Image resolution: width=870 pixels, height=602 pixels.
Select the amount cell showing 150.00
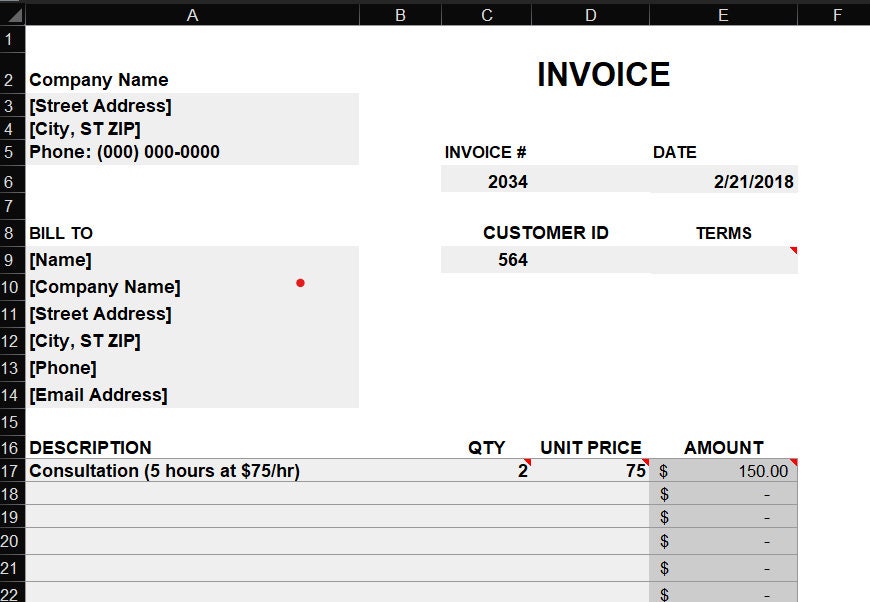click(723, 471)
